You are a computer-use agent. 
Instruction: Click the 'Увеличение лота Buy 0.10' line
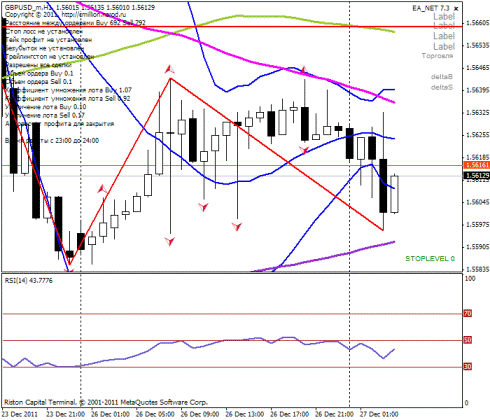point(45,107)
